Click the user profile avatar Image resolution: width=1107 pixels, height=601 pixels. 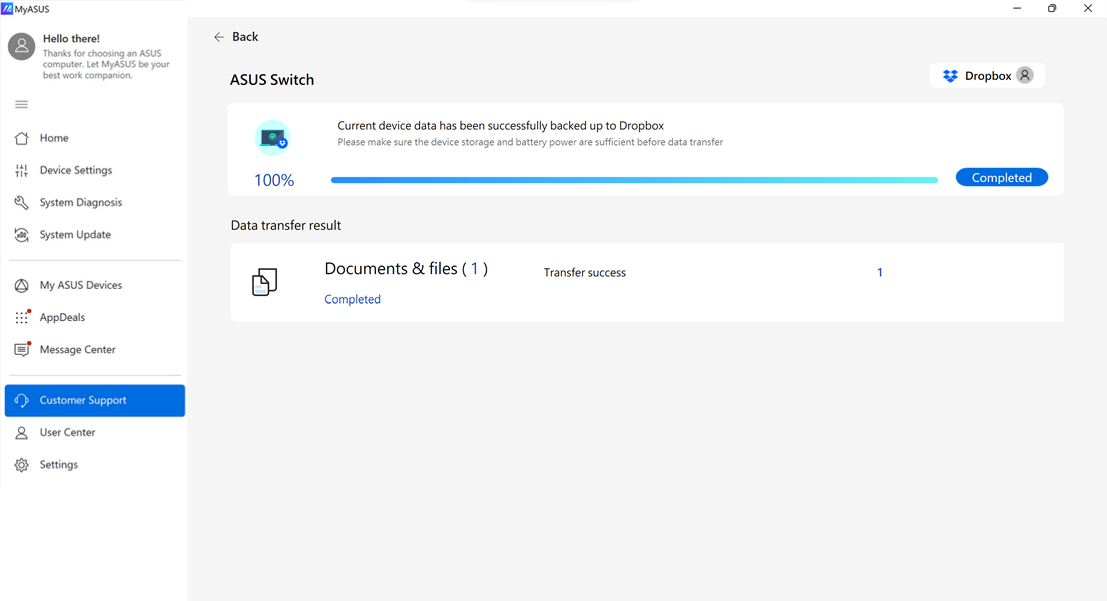21,46
